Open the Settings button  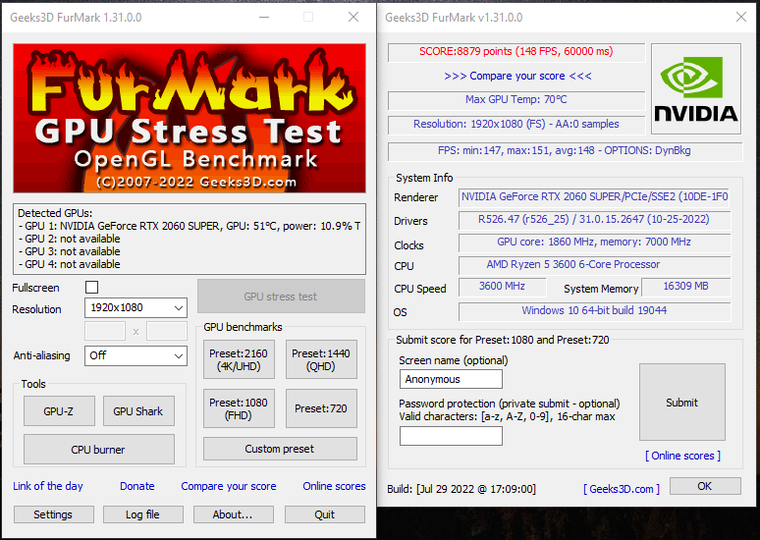tap(53, 514)
